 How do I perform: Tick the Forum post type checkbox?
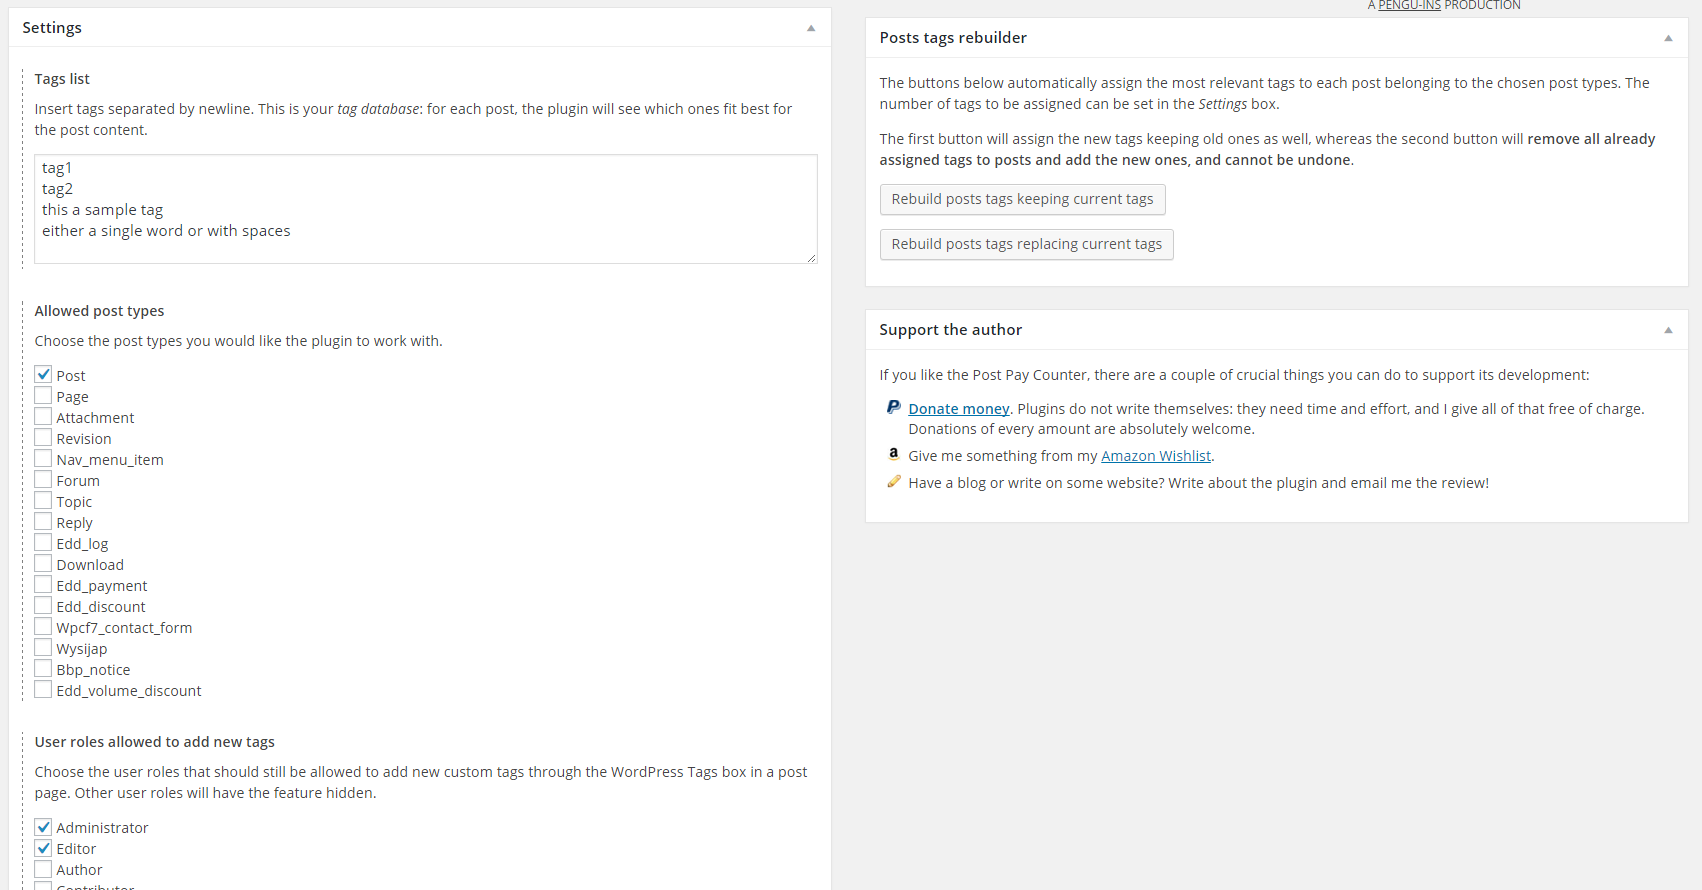click(43, 480)
